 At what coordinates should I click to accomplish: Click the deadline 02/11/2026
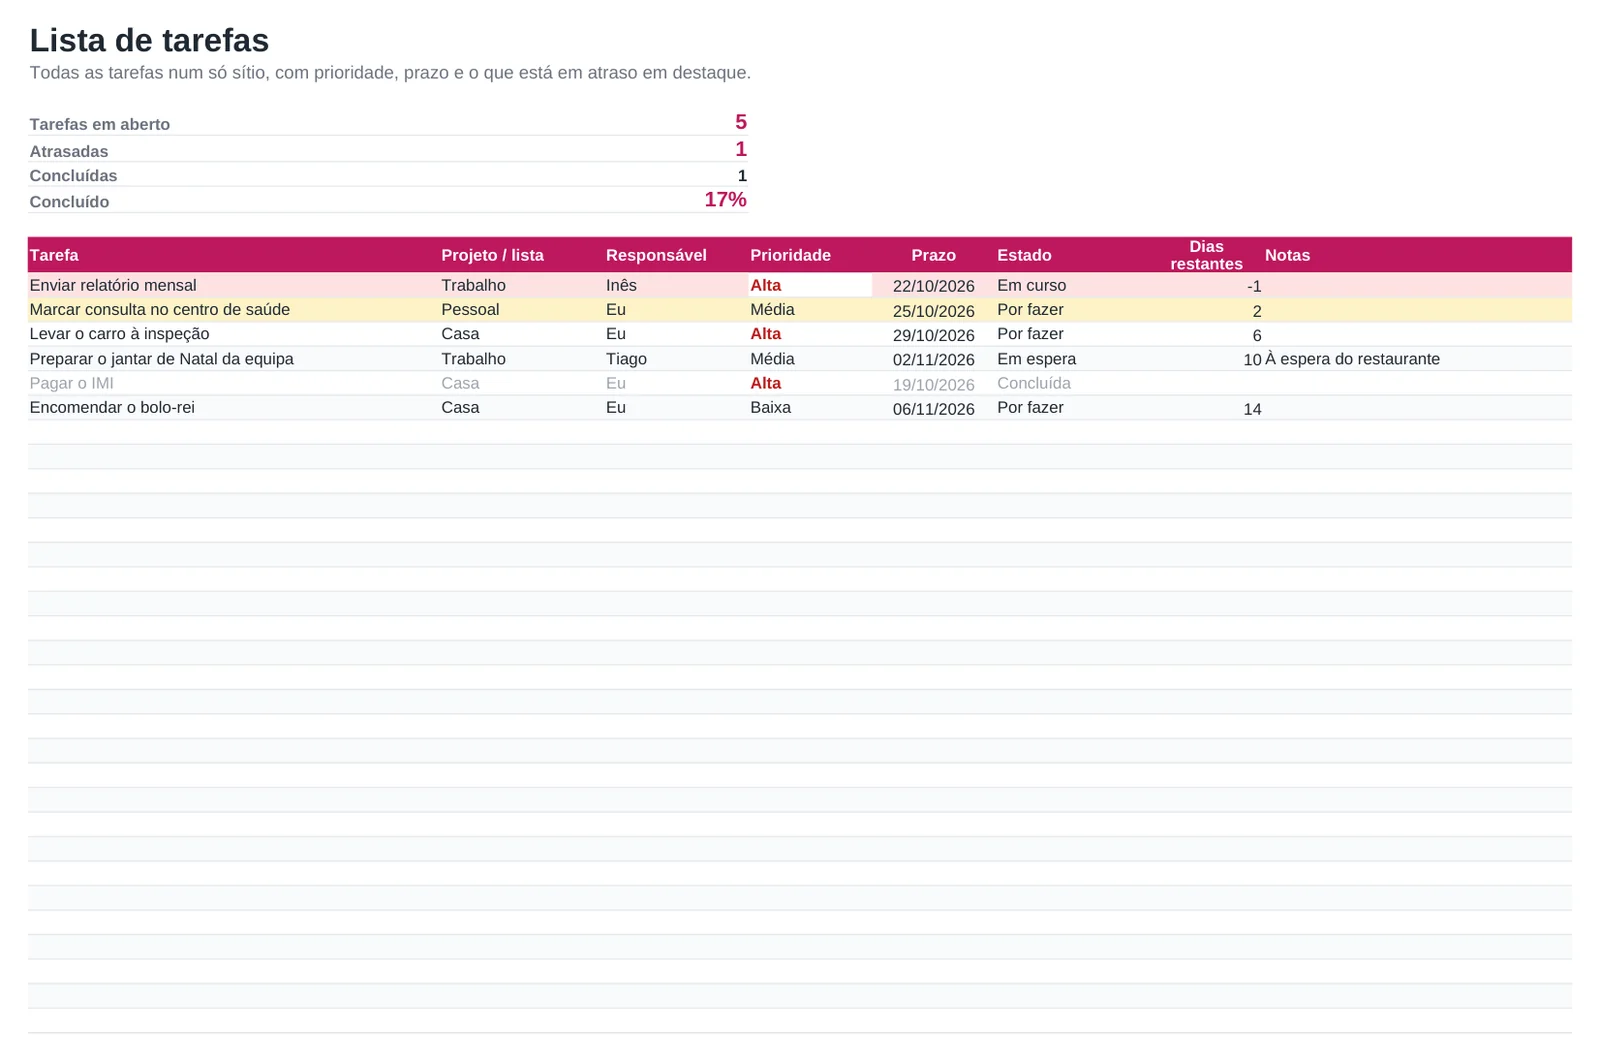click(x=933, y=360)
